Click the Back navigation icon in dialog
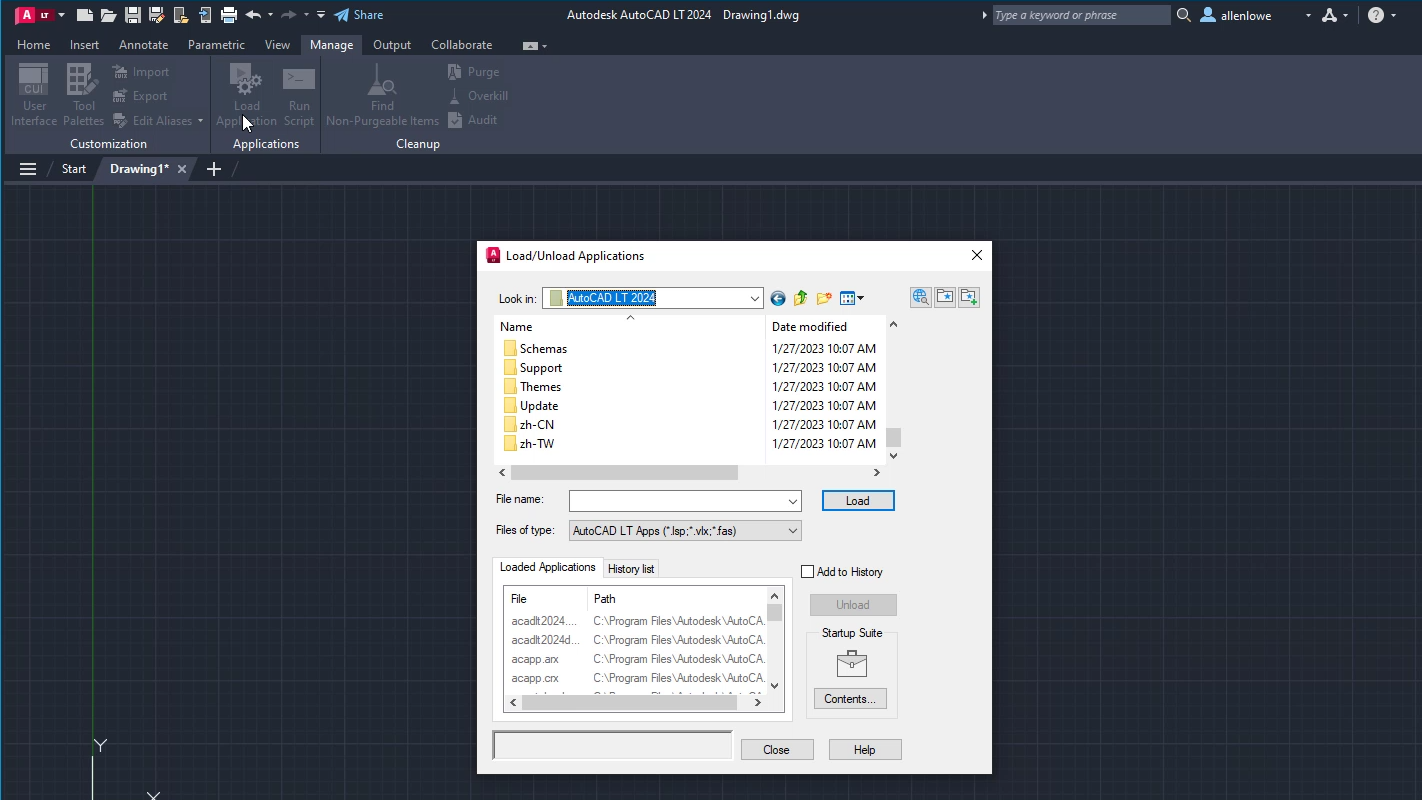1422x800 pixels. (777, 297)
